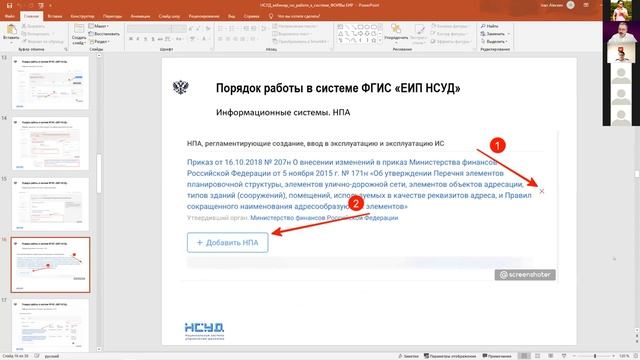Click Примечания in the status bar

(x=497, y=356)
